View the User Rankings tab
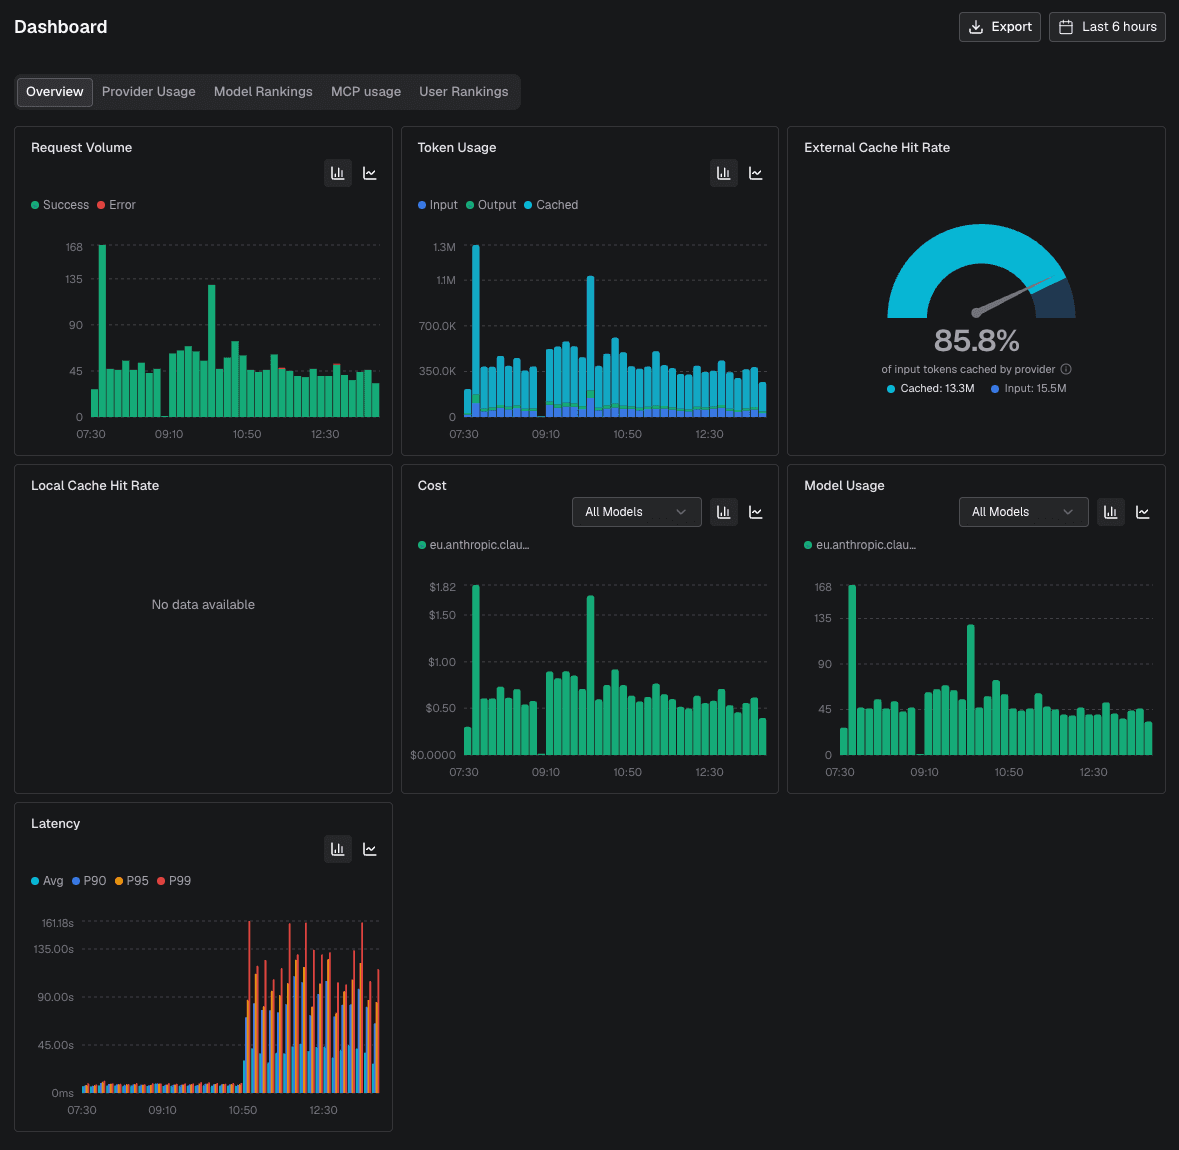Viewport: 1179px width, 1150px height. 464,92
